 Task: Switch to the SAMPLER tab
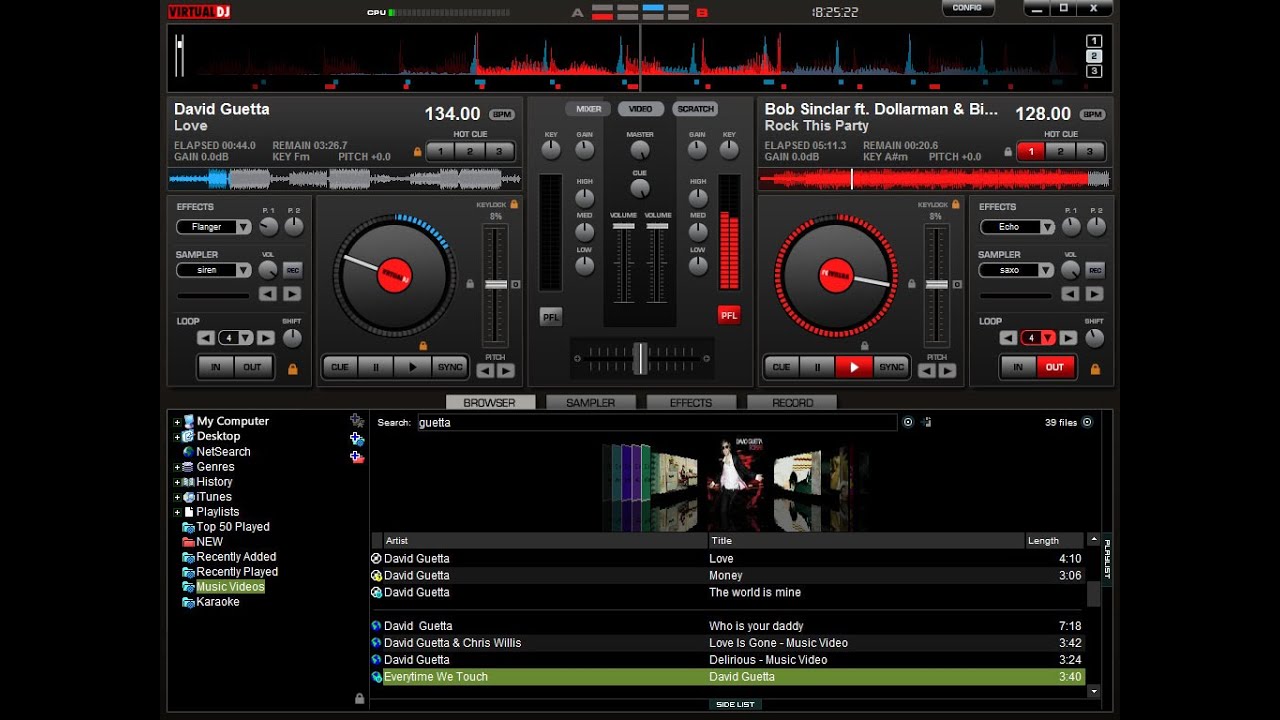pos(591,402)
